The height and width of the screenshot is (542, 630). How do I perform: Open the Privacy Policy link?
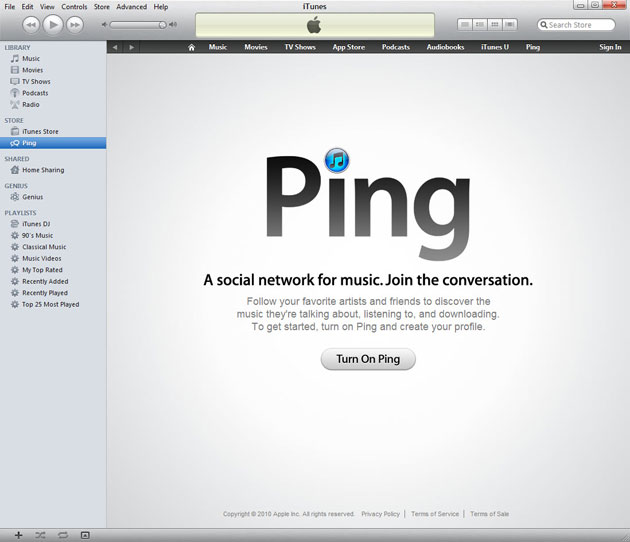(380, 514)
